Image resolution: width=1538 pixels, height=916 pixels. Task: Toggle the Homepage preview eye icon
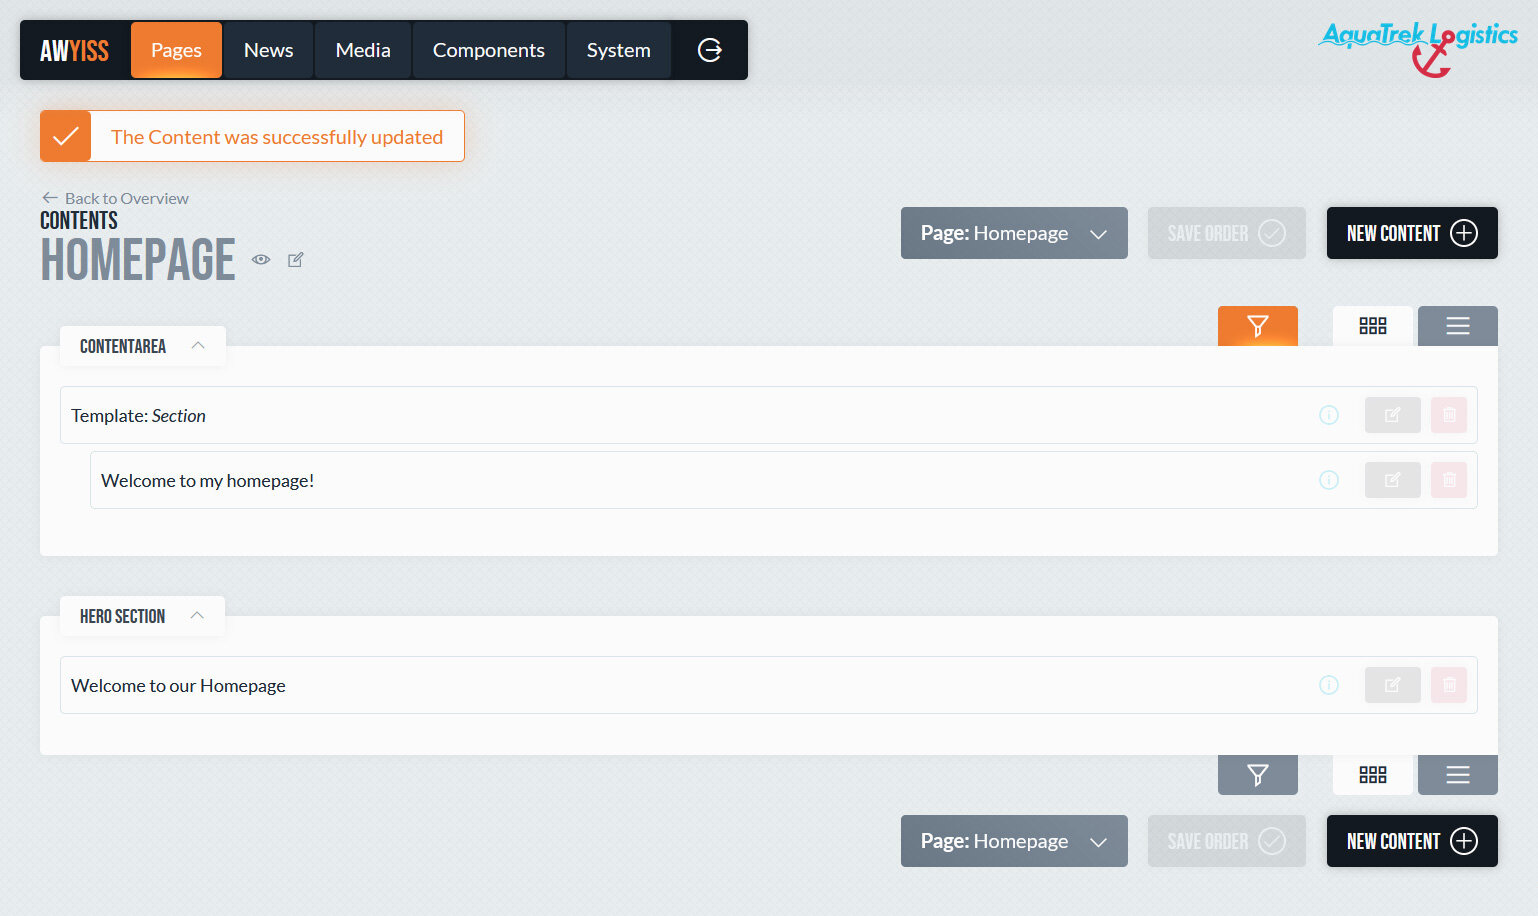click(x=261, y=260)
